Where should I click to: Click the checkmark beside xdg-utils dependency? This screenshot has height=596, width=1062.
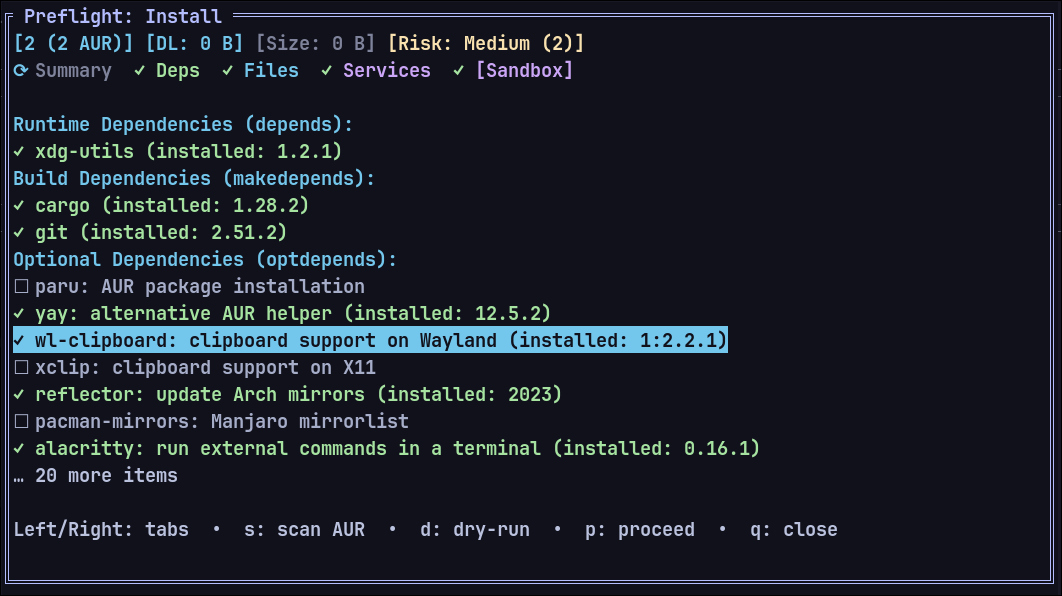pyautogui.click(x=17, y=151)
